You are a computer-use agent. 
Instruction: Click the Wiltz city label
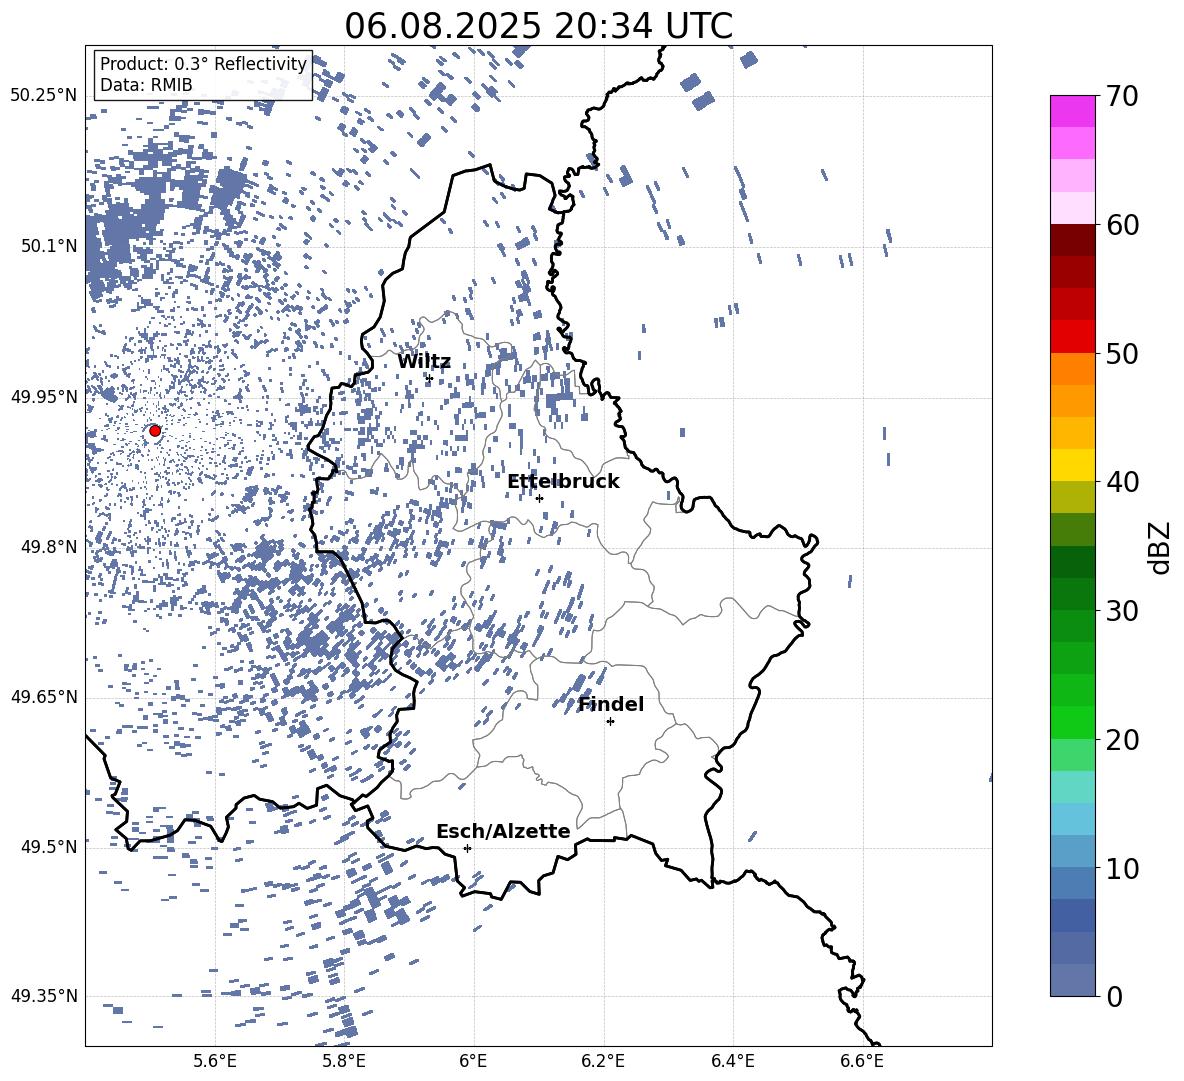tap(424, 362)
